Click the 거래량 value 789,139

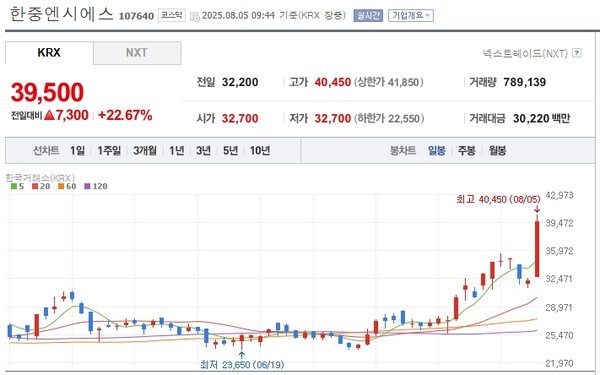point(525,82)
